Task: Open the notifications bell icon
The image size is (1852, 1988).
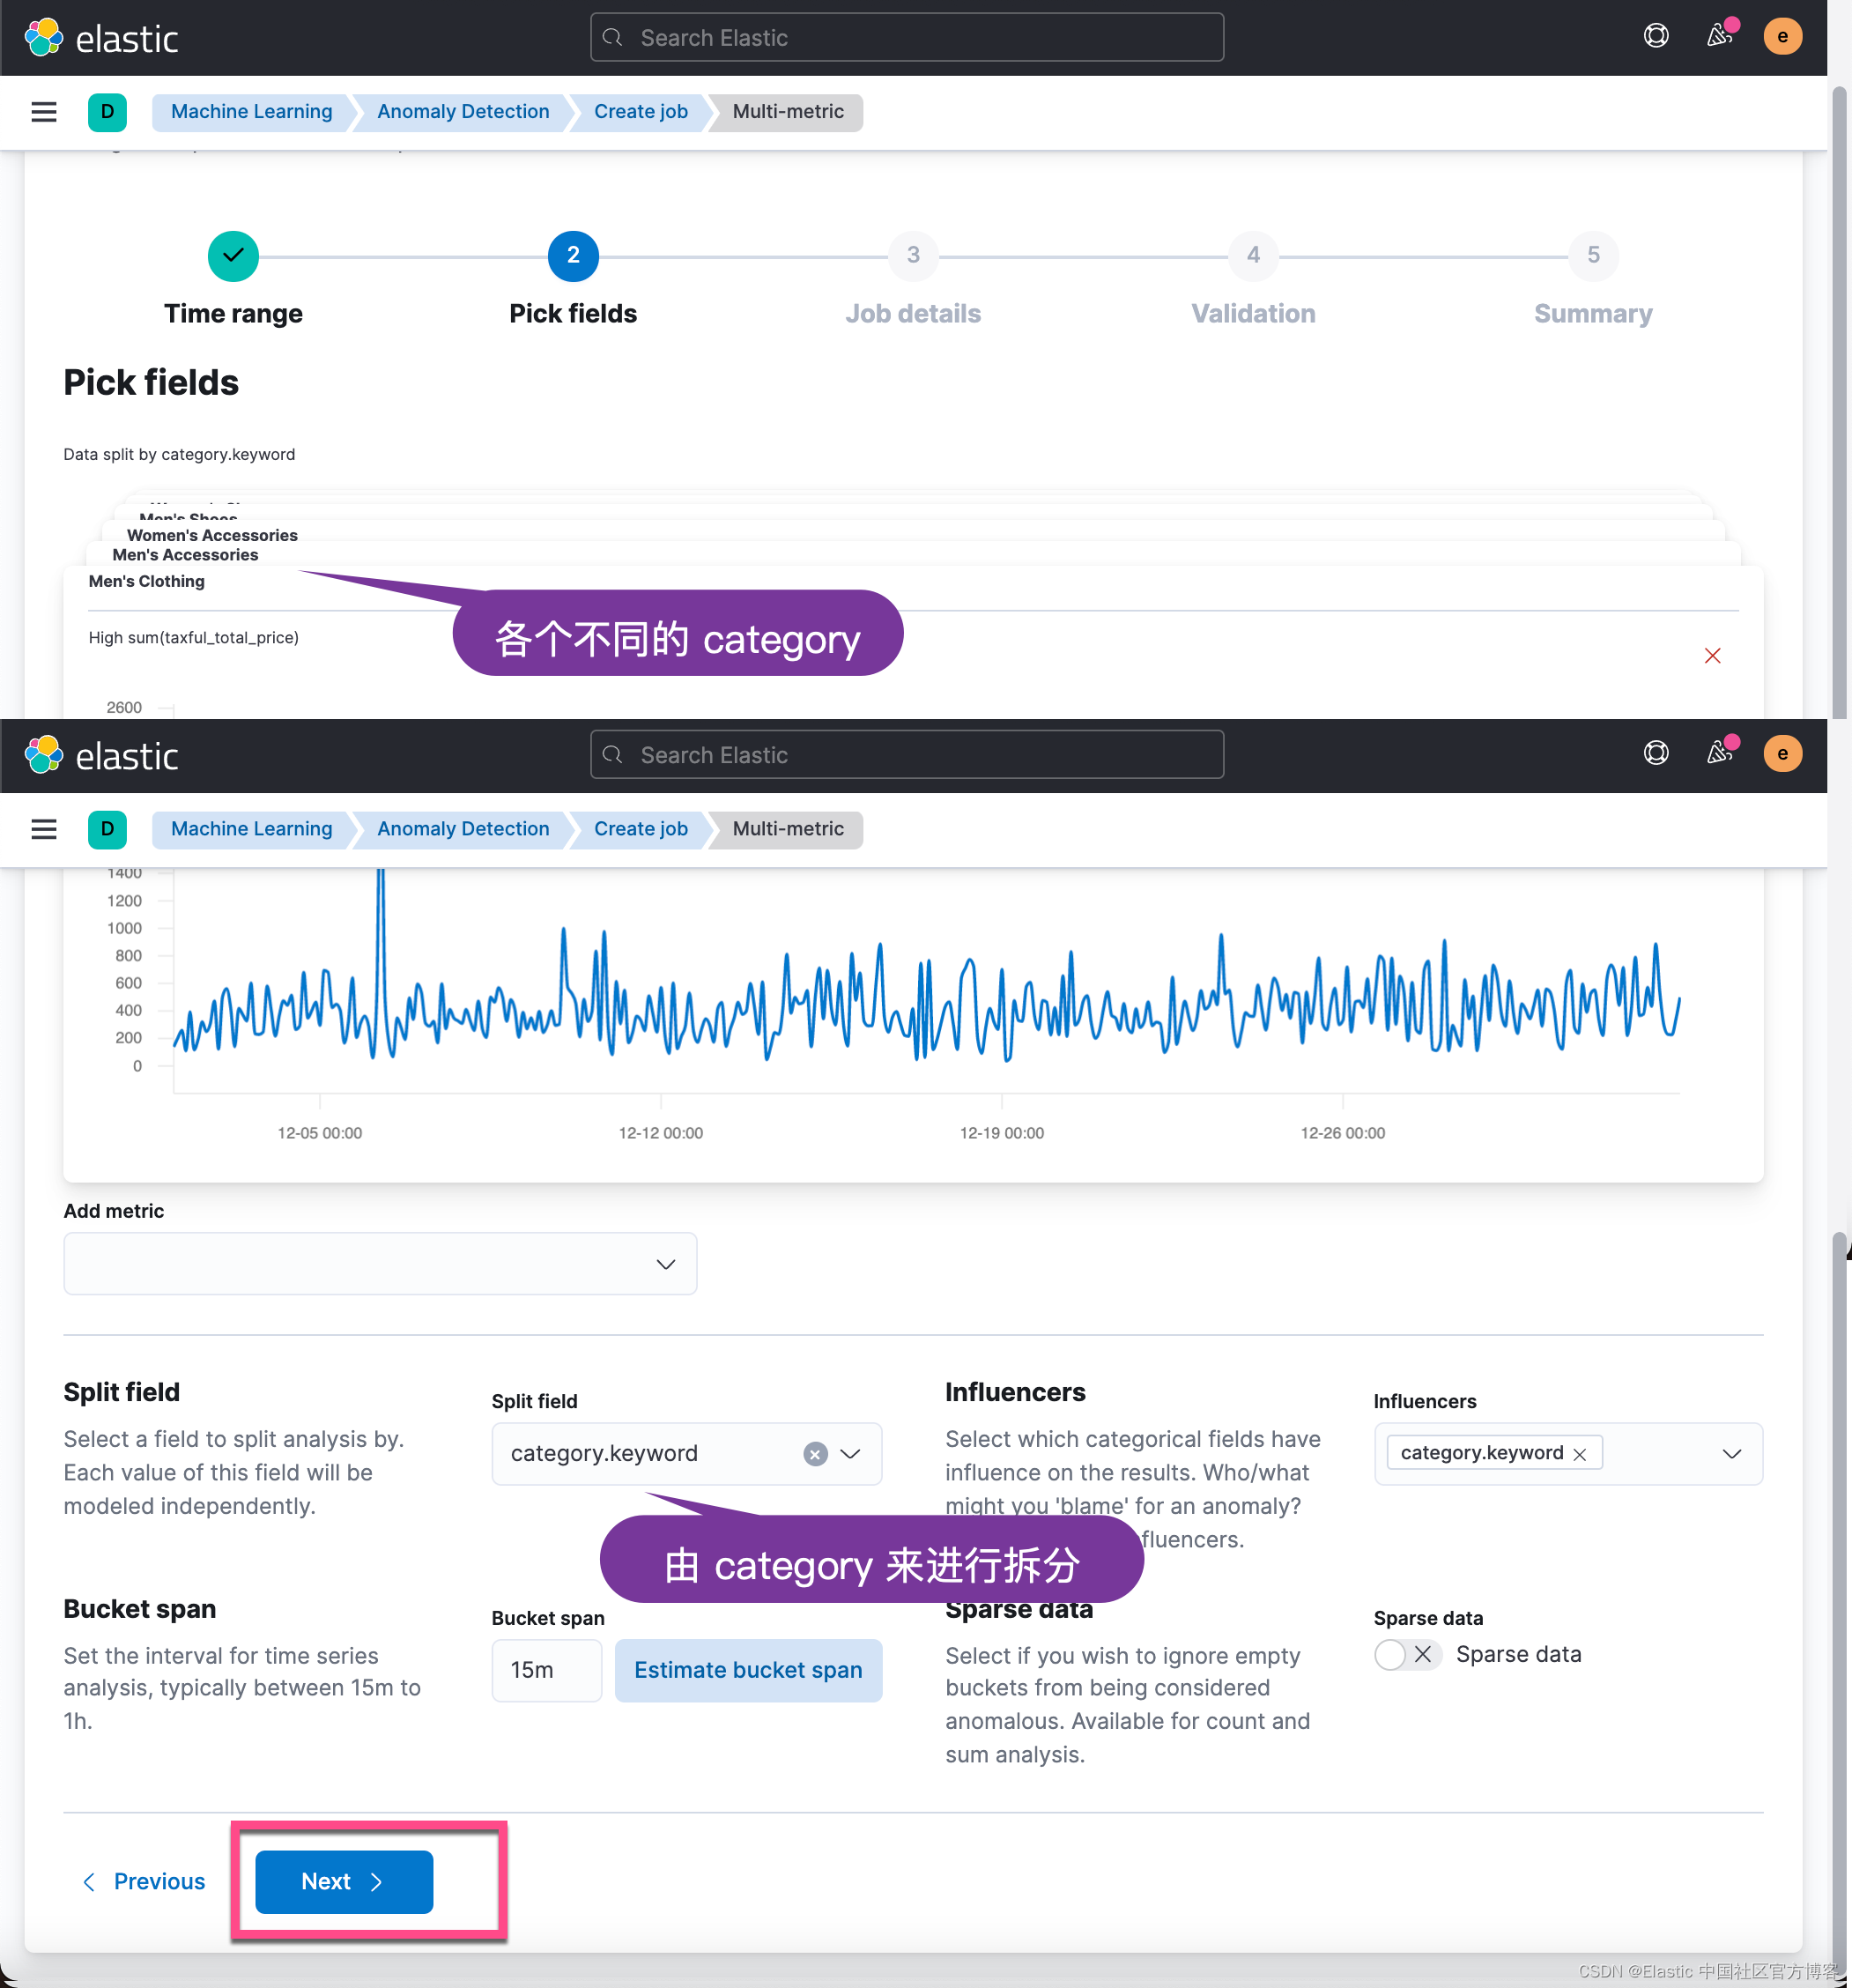Action: (x=1720, y=36)
